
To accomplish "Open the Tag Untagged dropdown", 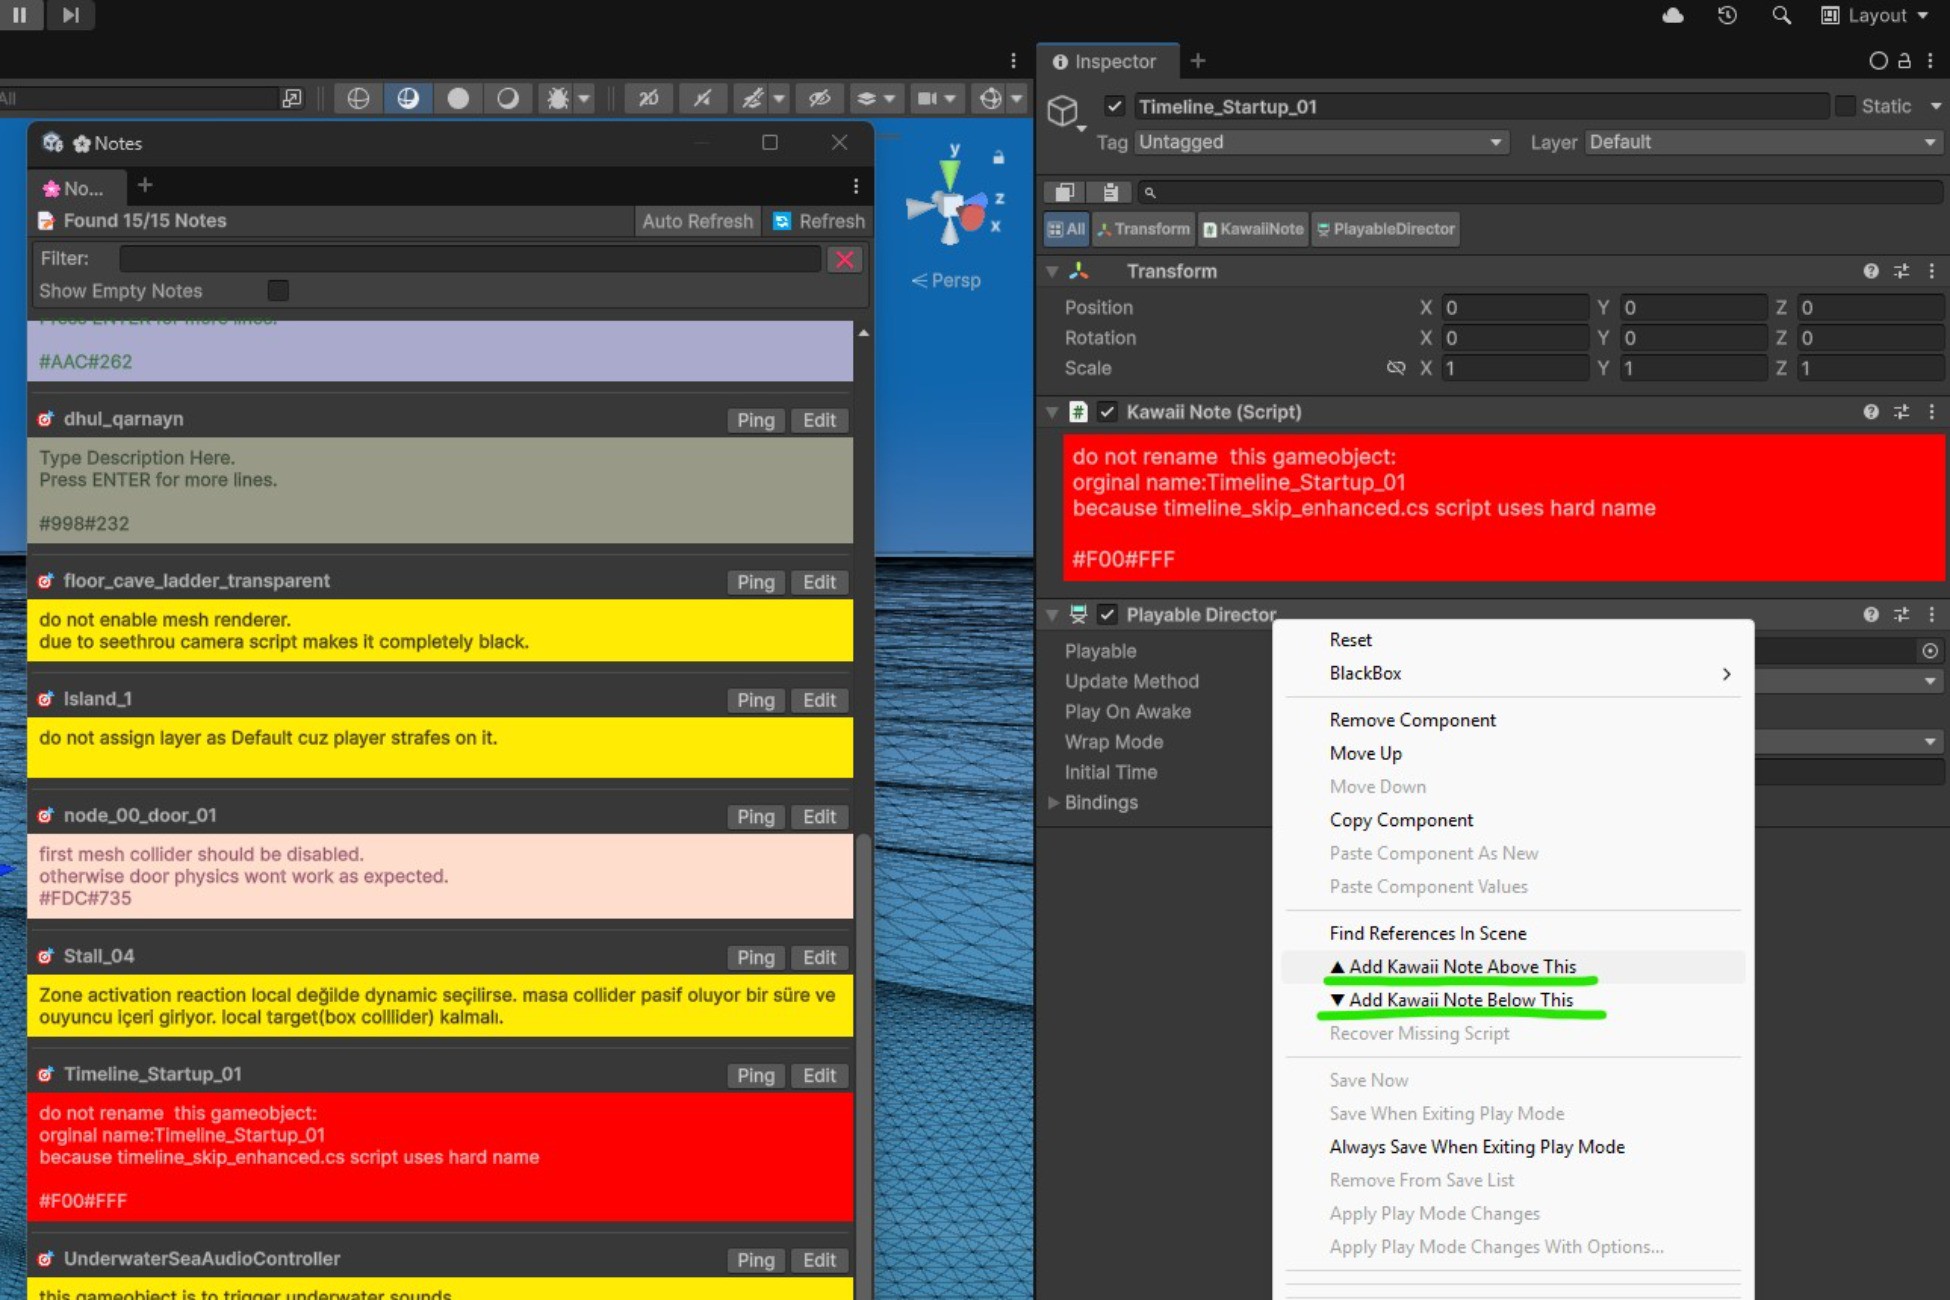I will click(1320, 142).
